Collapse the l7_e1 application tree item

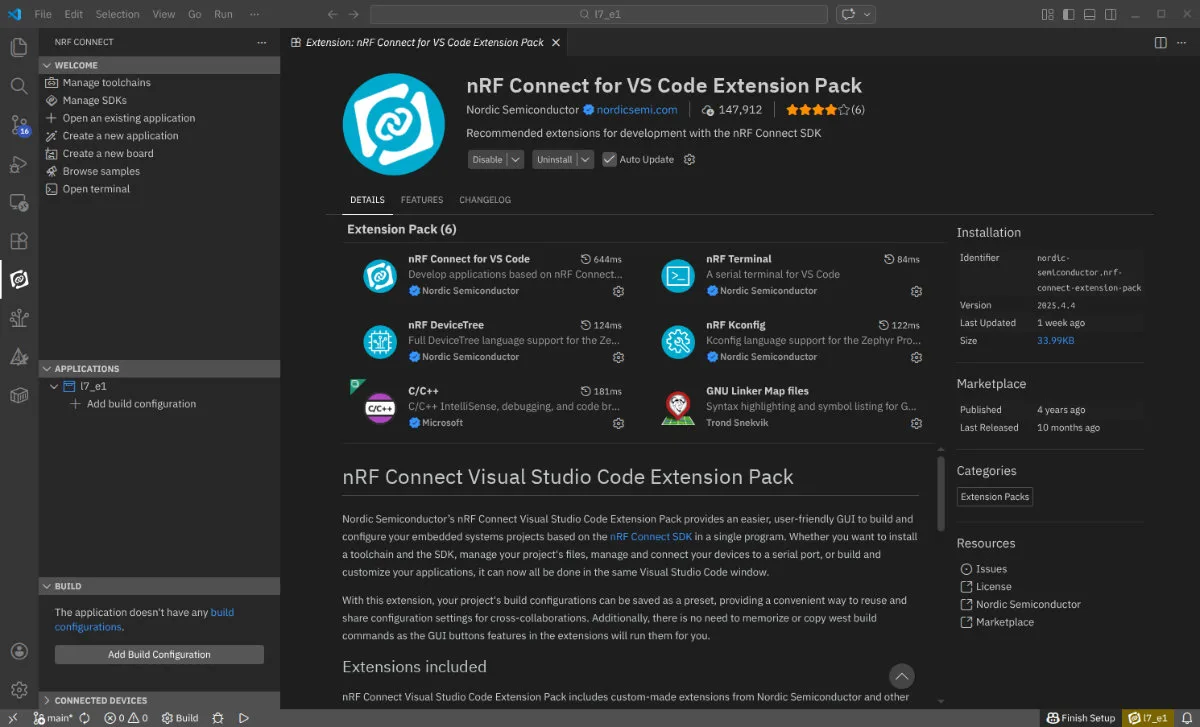coord(54,386)
